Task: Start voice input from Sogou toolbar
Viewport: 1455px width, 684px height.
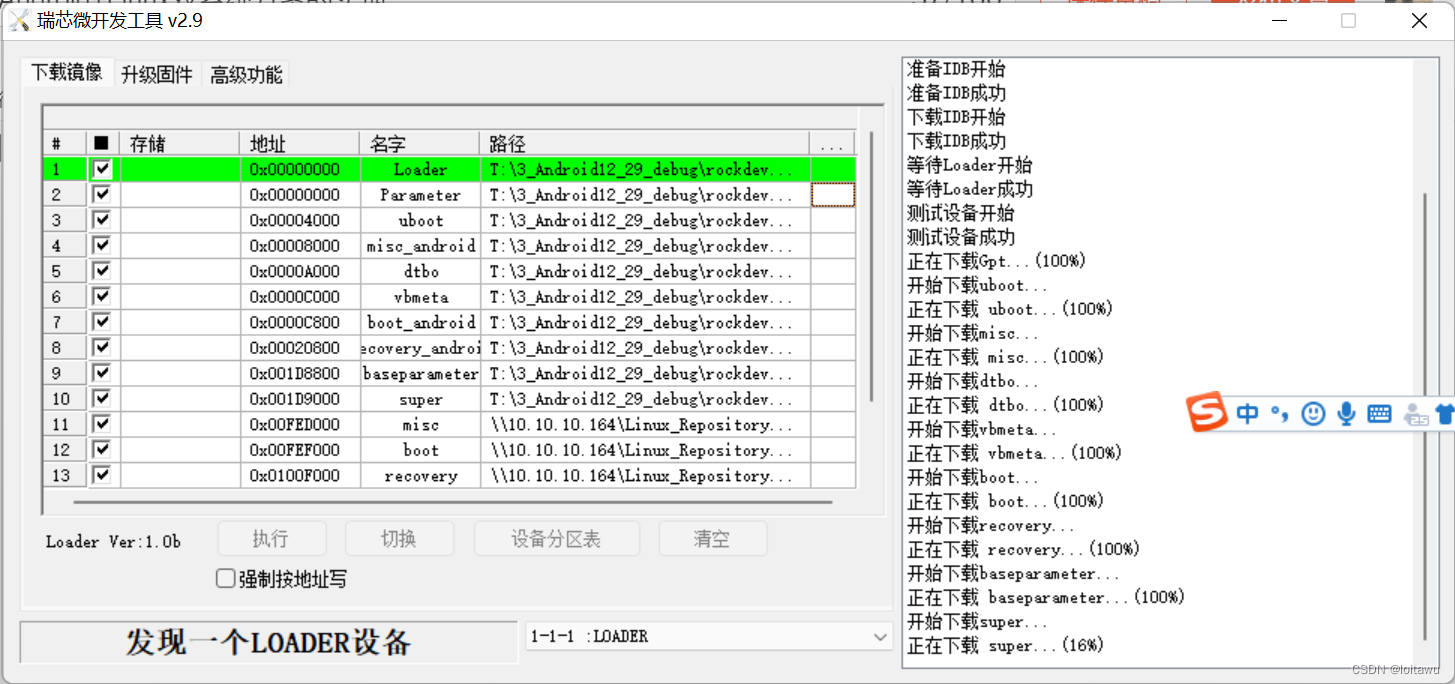Action: pos(1346,413)
